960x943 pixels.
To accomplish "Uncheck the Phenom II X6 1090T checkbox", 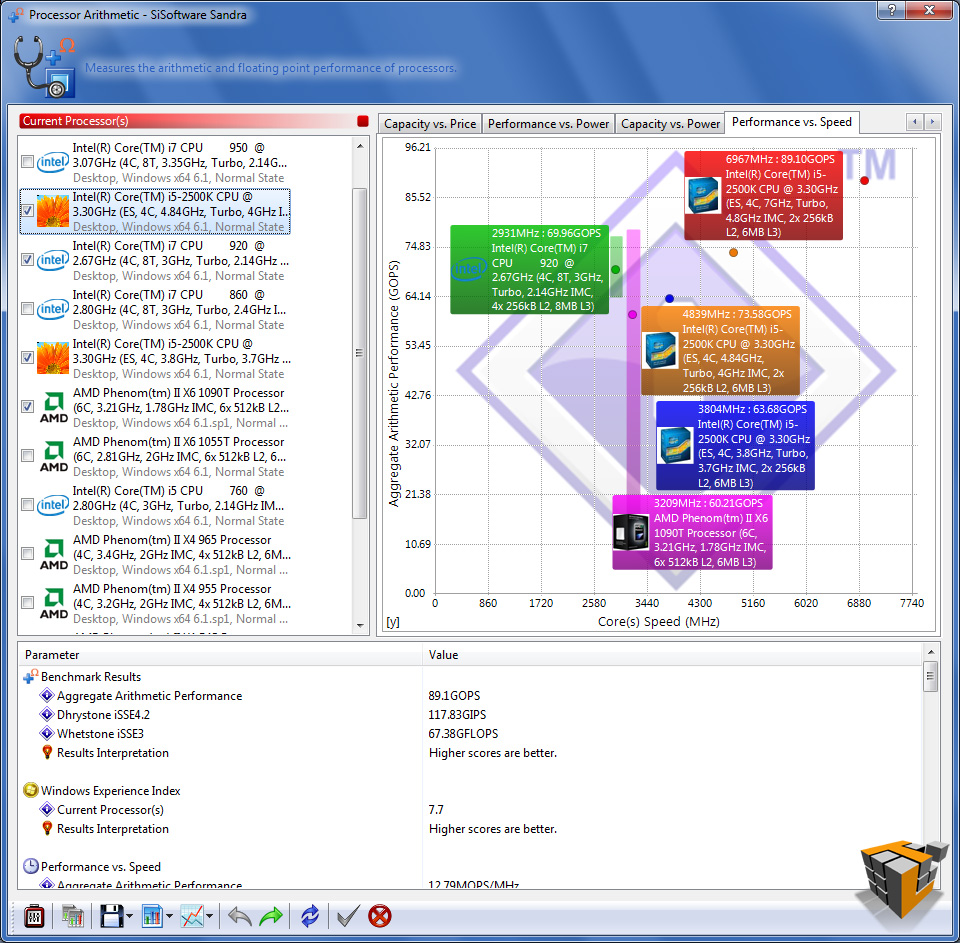I will (x=27, y=407).
